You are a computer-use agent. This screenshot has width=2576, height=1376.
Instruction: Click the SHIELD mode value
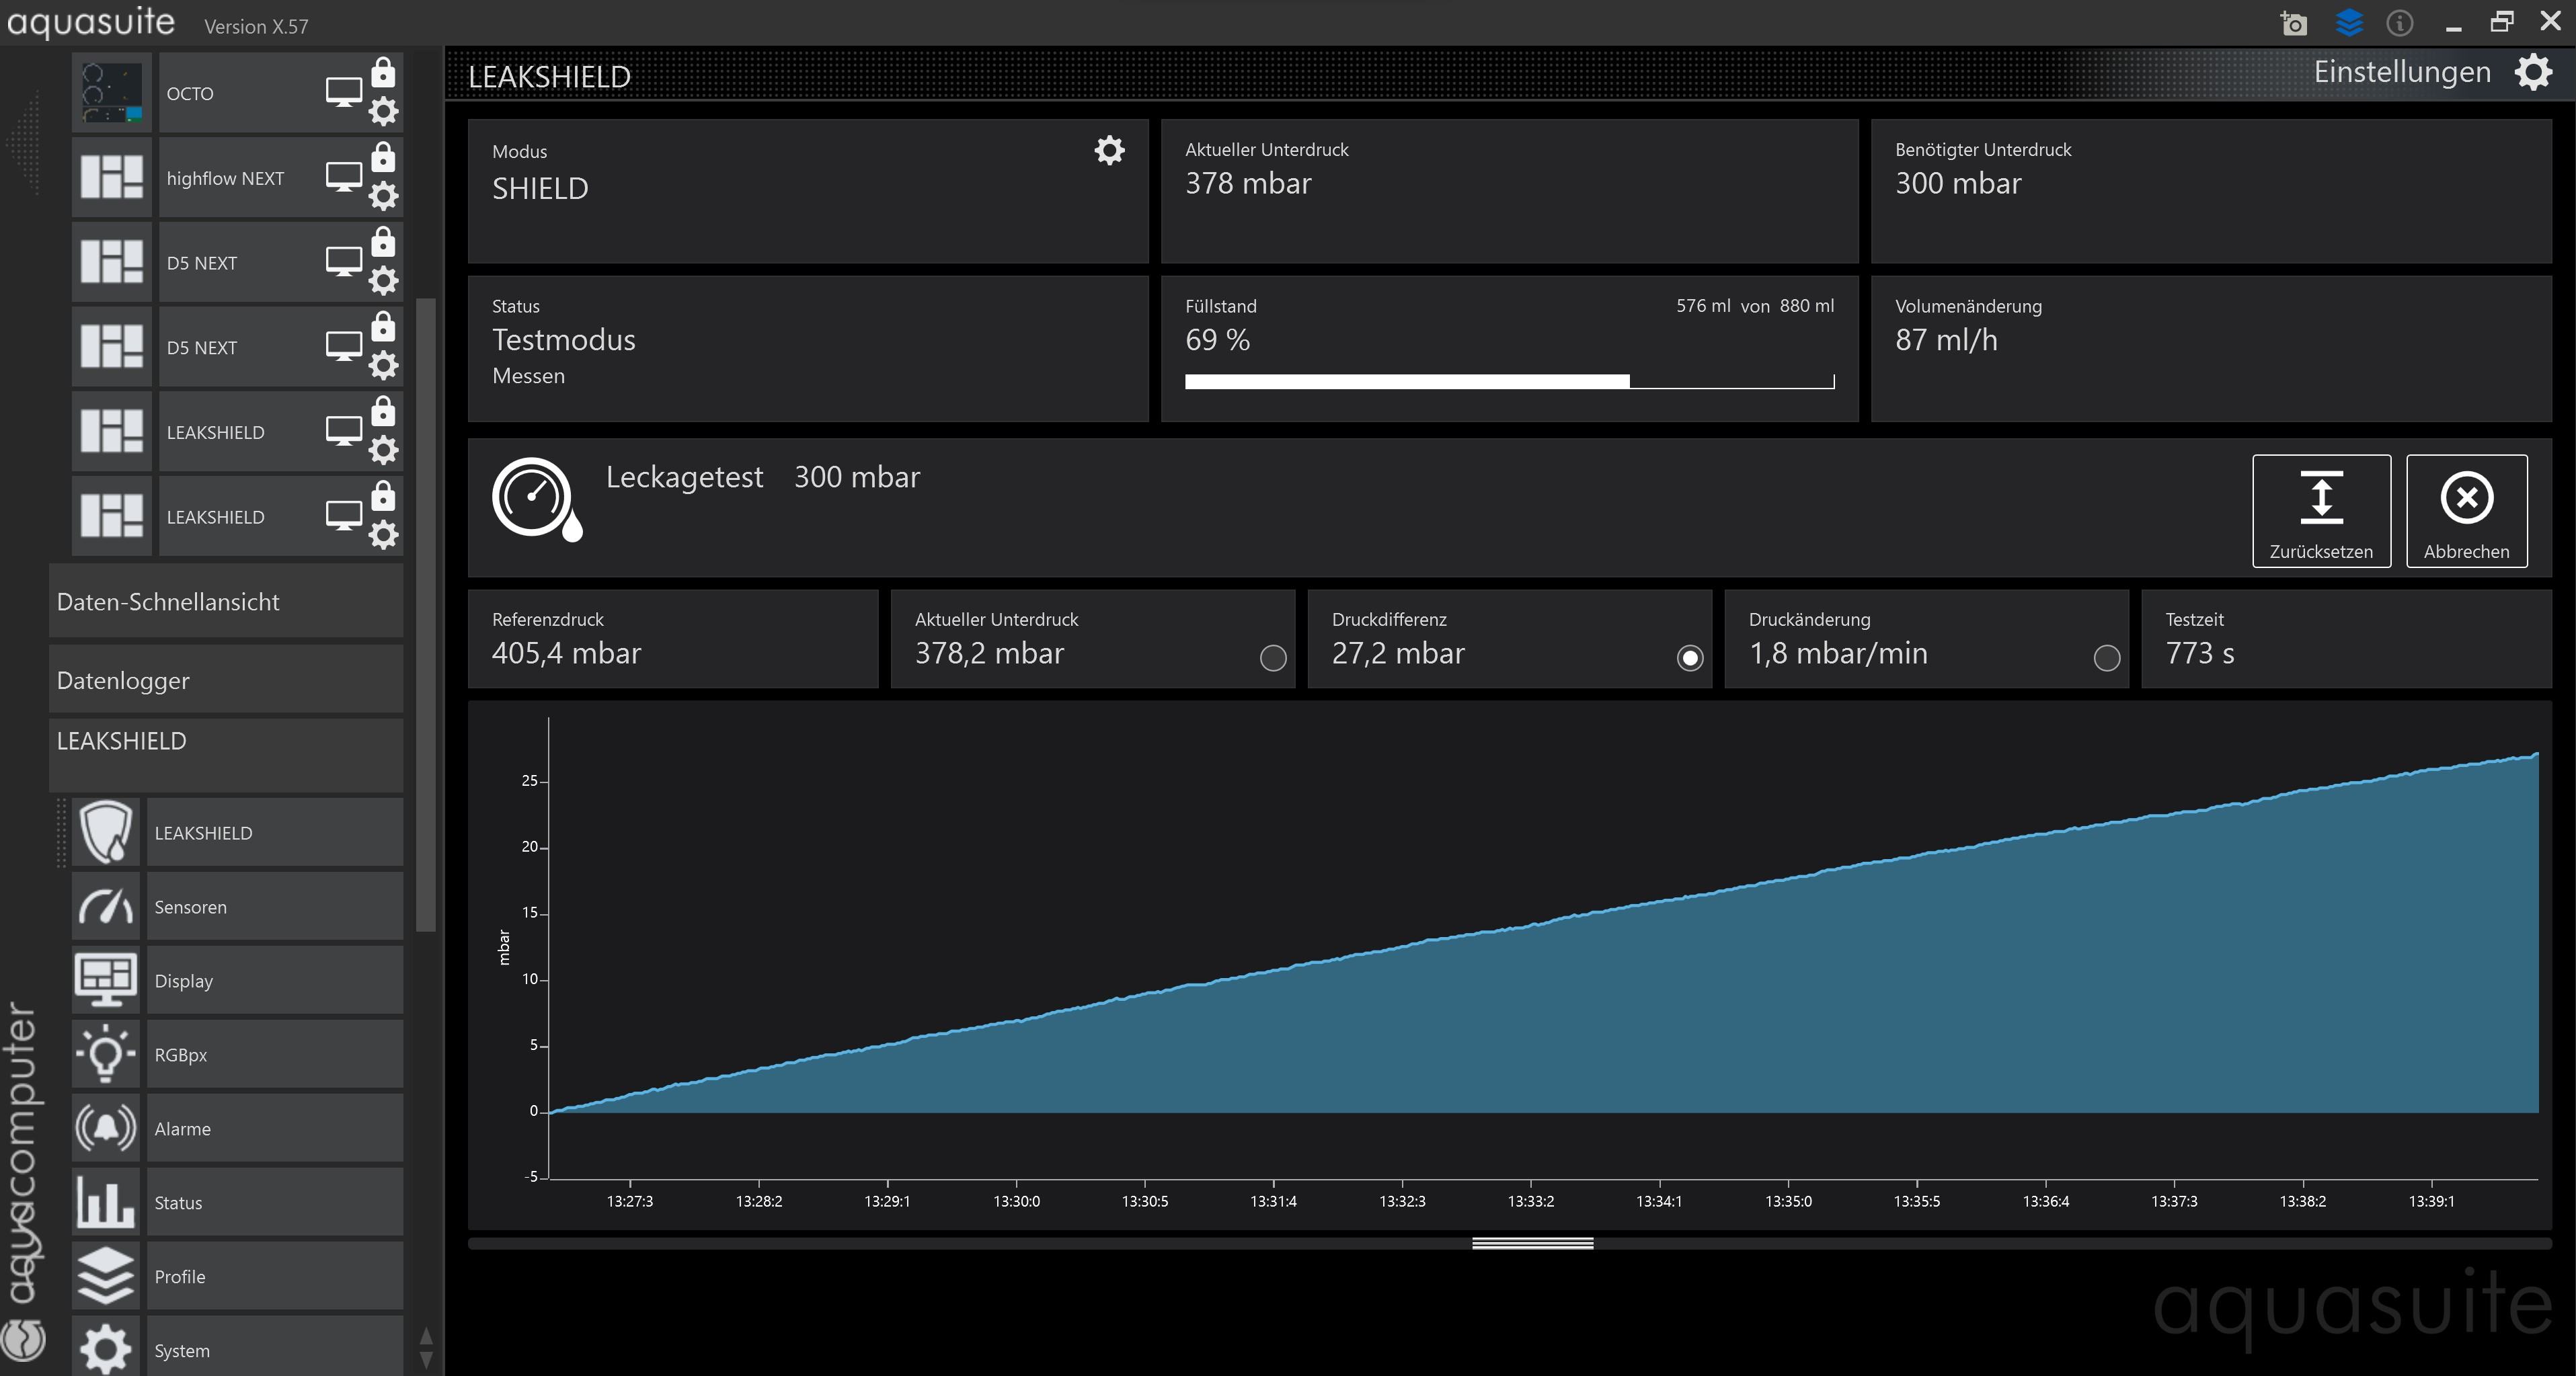pos(540,188)
